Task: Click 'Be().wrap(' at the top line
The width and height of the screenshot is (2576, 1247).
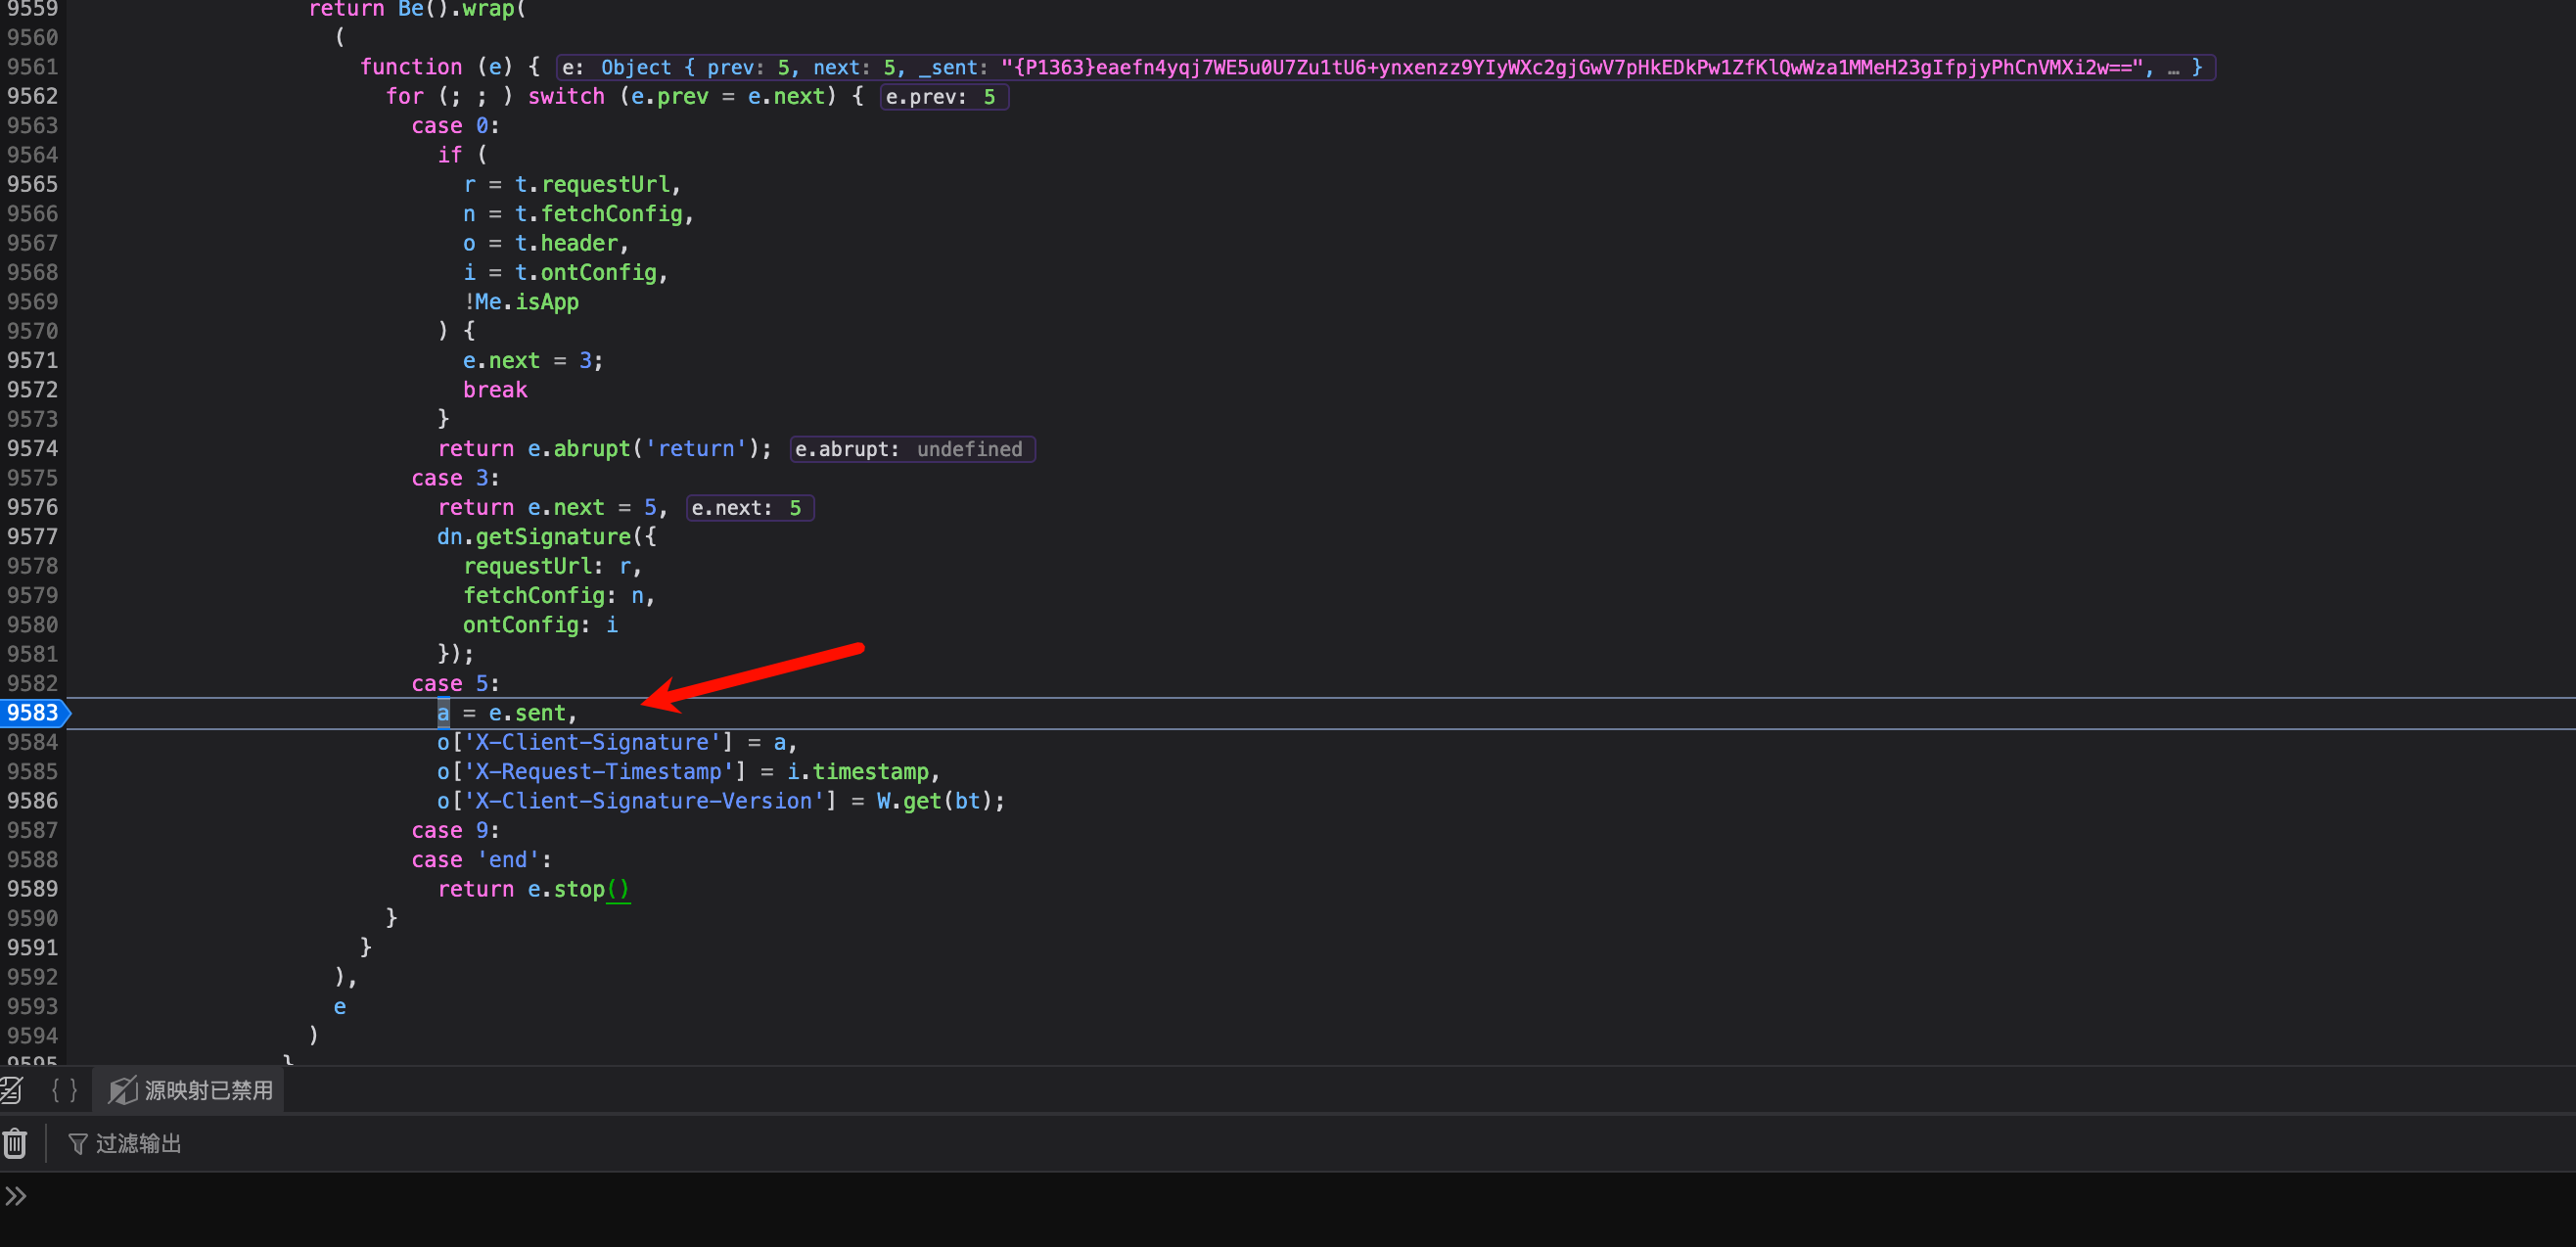Action: [x=462, y=9]
